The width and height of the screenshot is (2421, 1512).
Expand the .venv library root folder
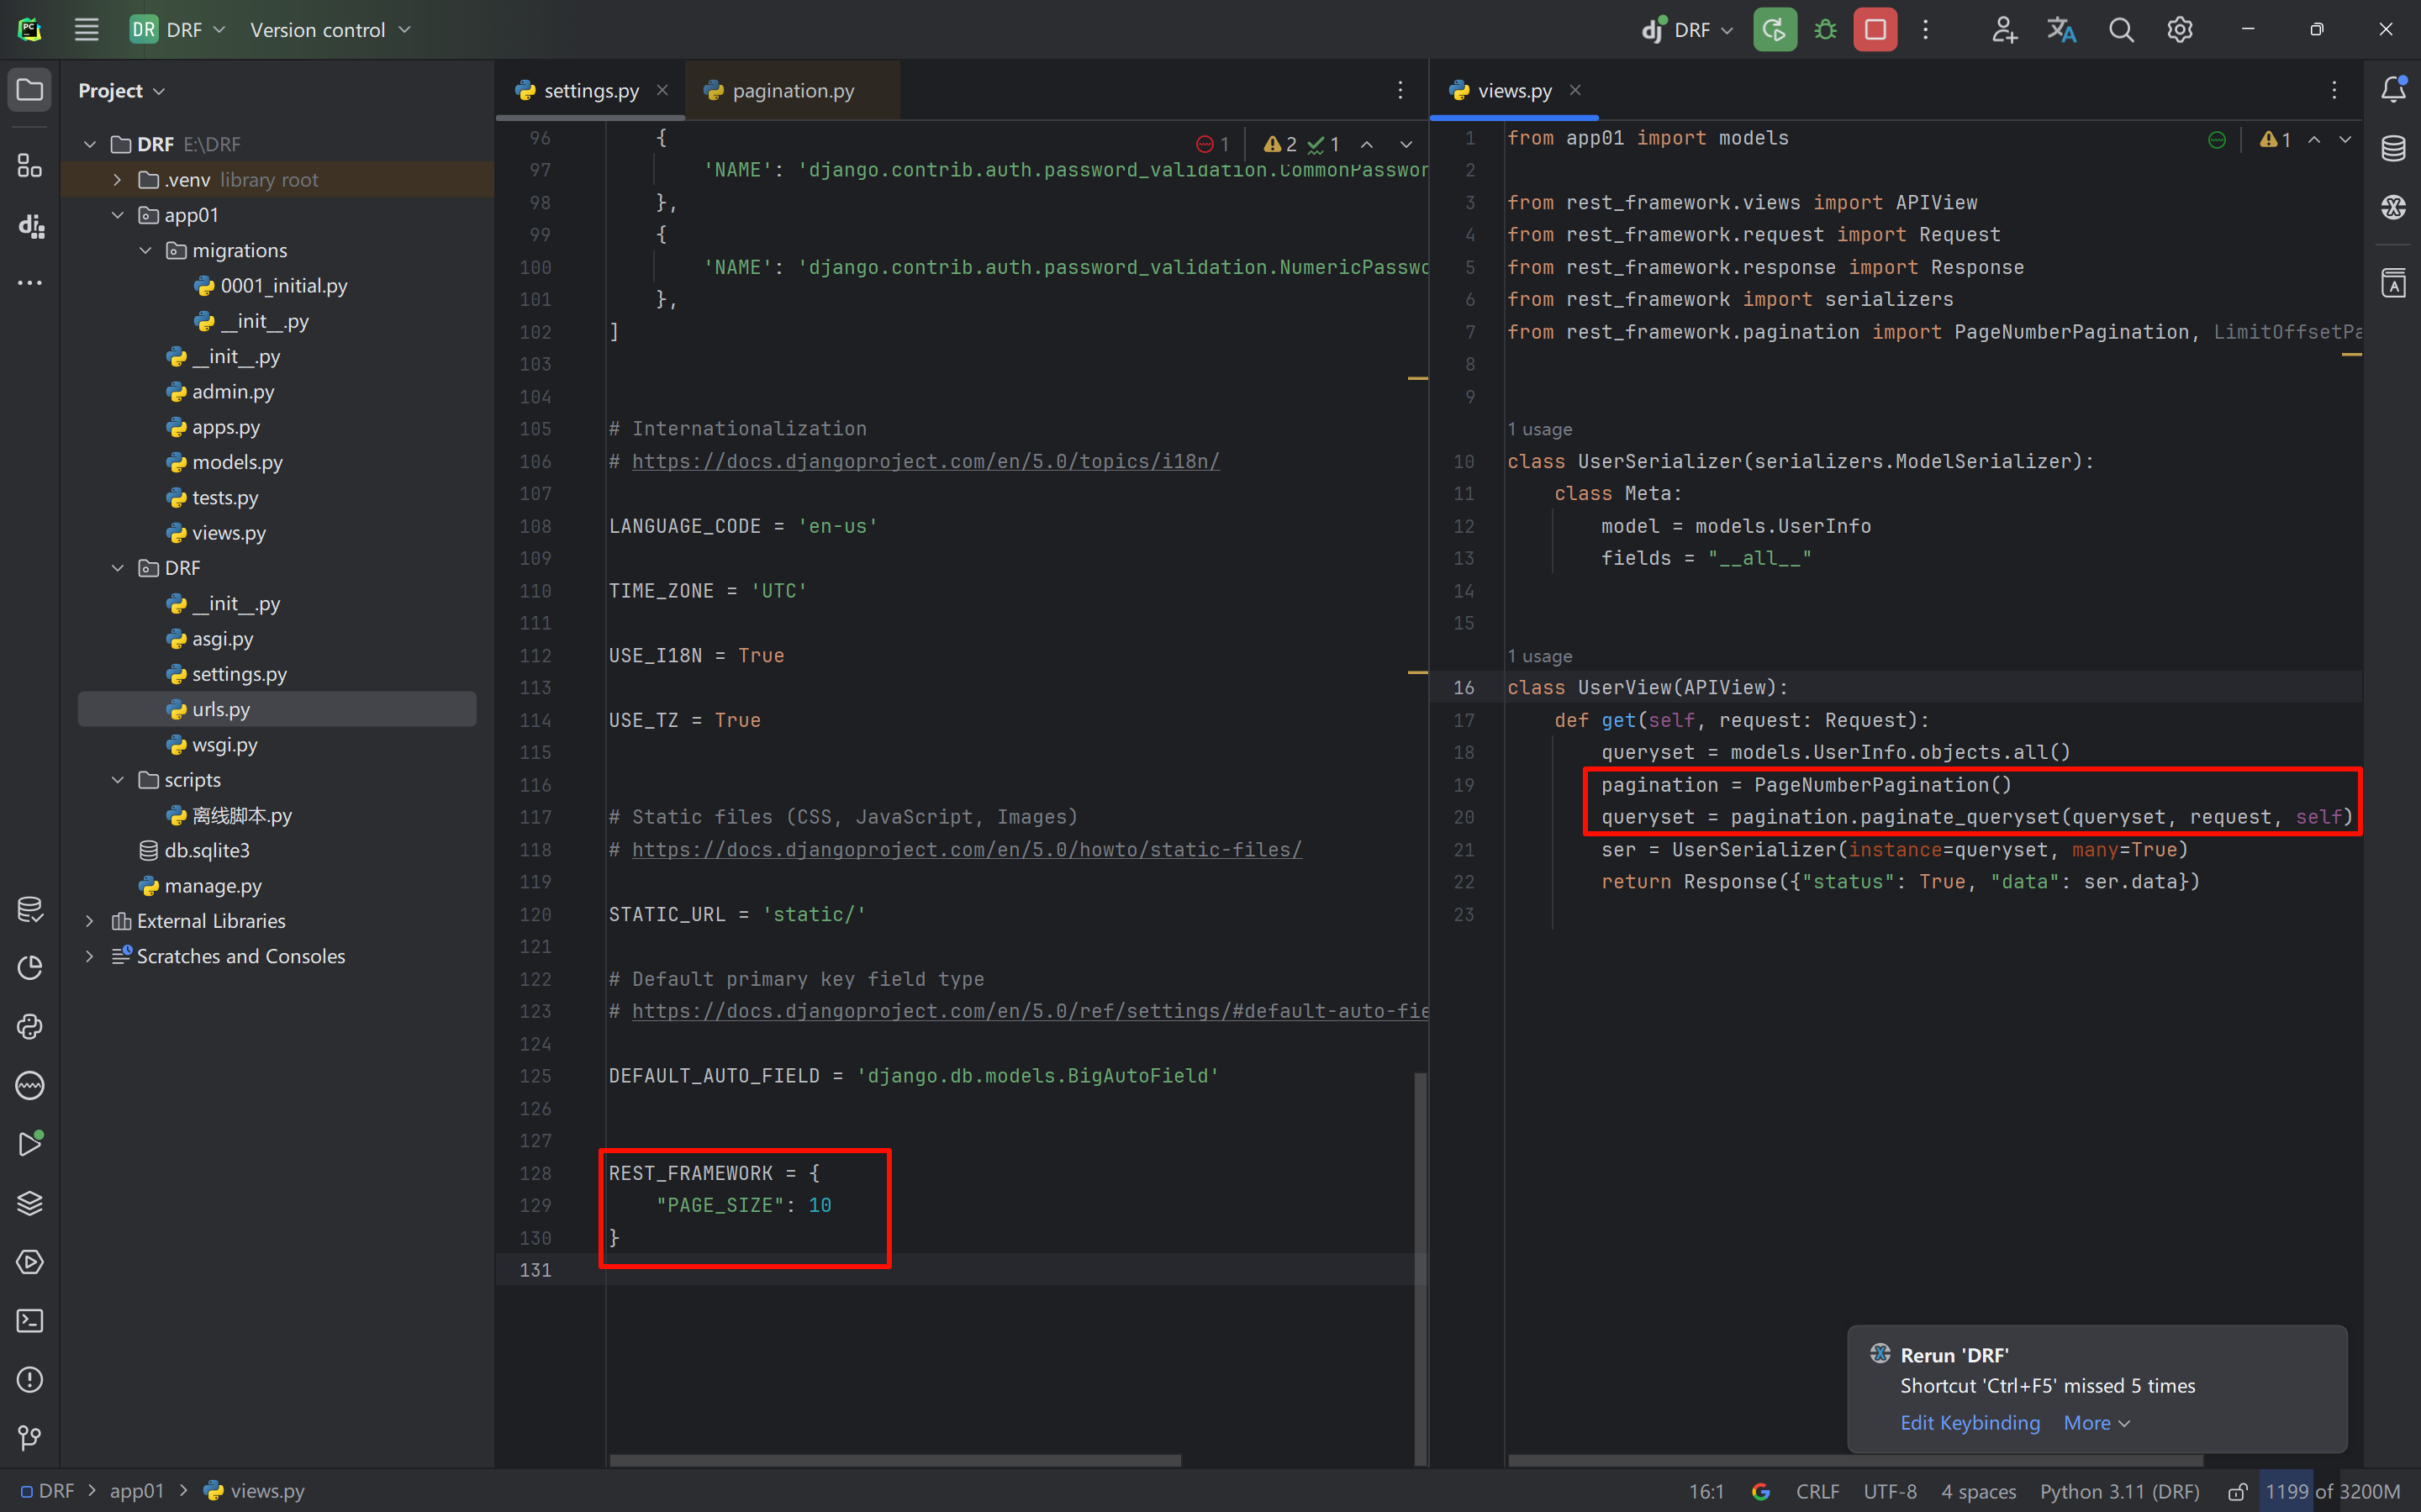click(118, 180)
